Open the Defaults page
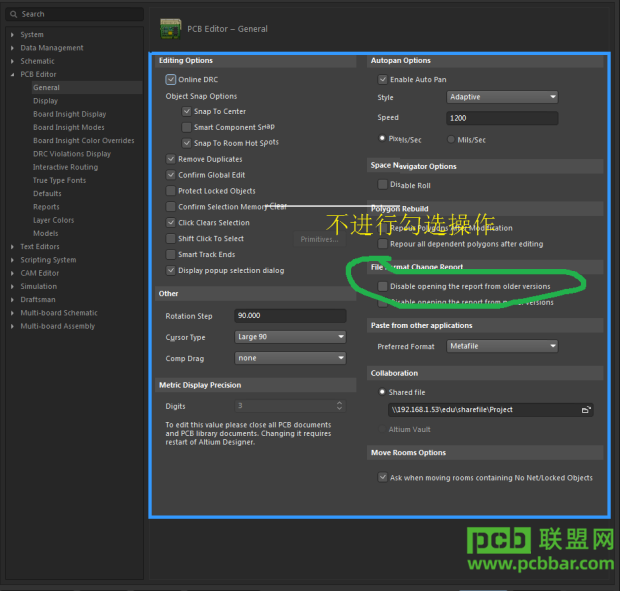This screenshot has width=620, height=591. pos(47,194)
